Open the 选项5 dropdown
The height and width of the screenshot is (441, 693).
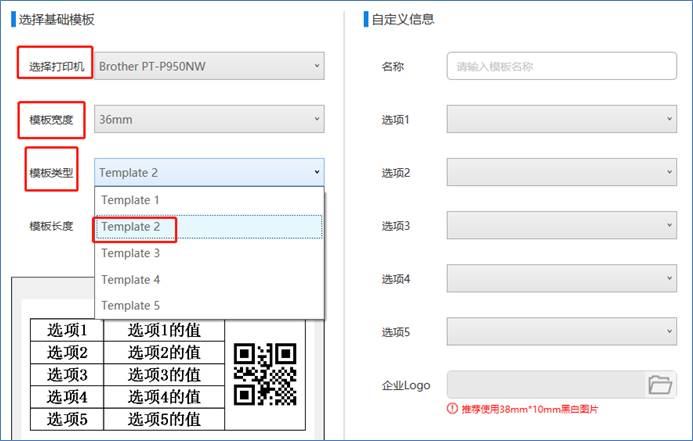point(562,331)
